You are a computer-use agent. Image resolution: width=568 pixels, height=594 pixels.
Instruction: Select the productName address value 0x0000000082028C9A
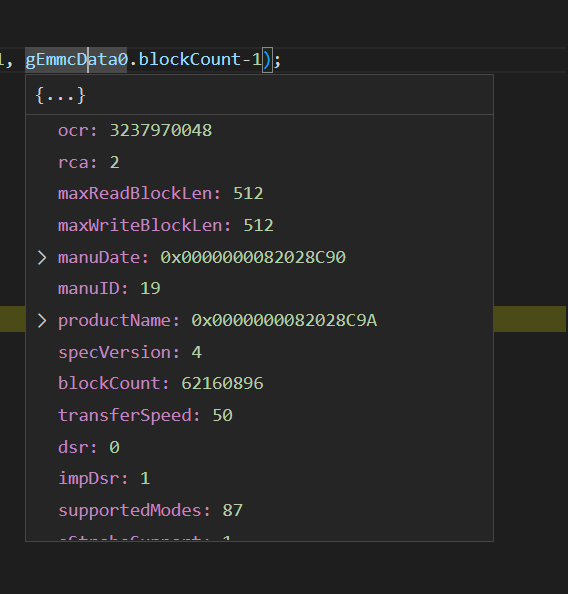(284, 321)
